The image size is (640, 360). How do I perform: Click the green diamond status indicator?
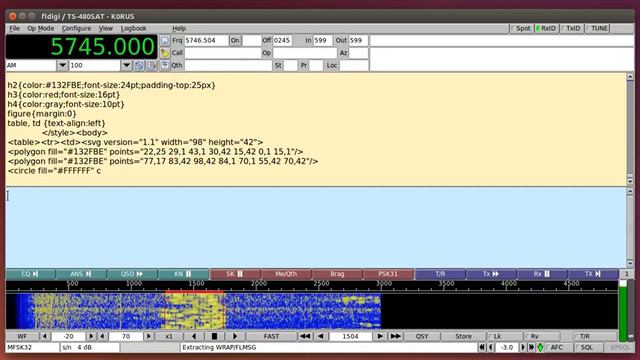pyautogui.click(x=540, y=347)
